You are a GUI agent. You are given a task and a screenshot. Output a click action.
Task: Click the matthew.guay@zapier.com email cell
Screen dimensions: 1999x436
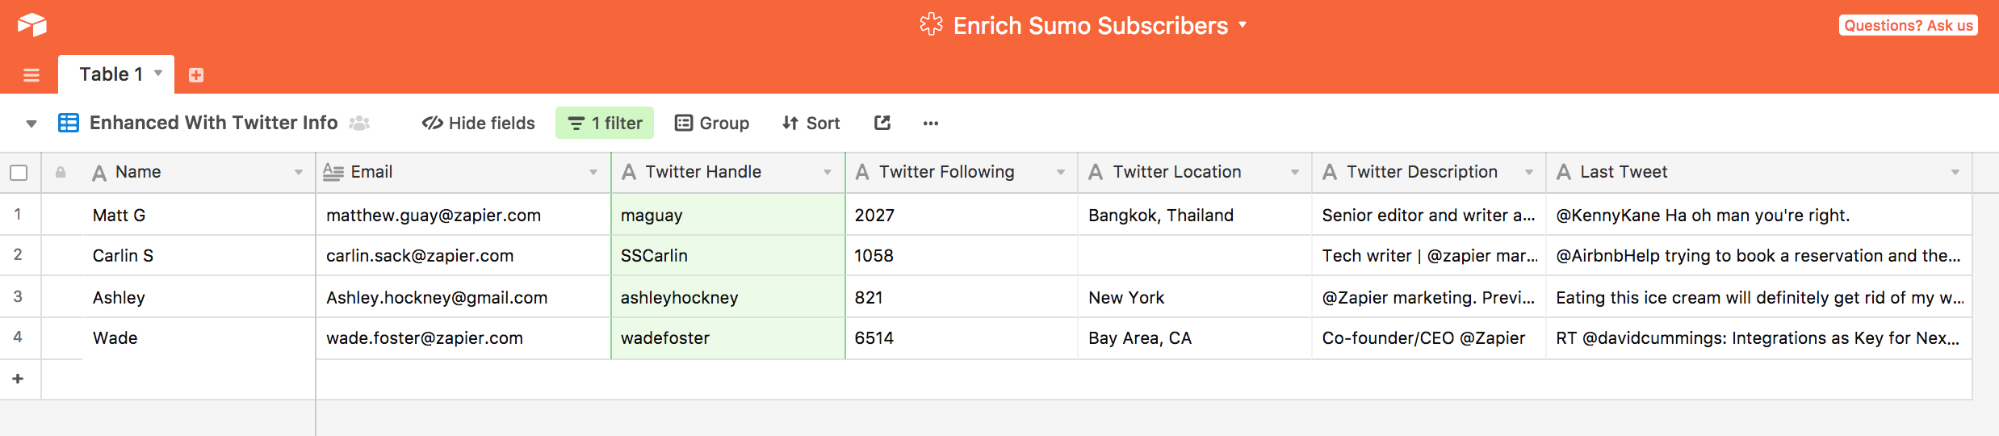464,215
